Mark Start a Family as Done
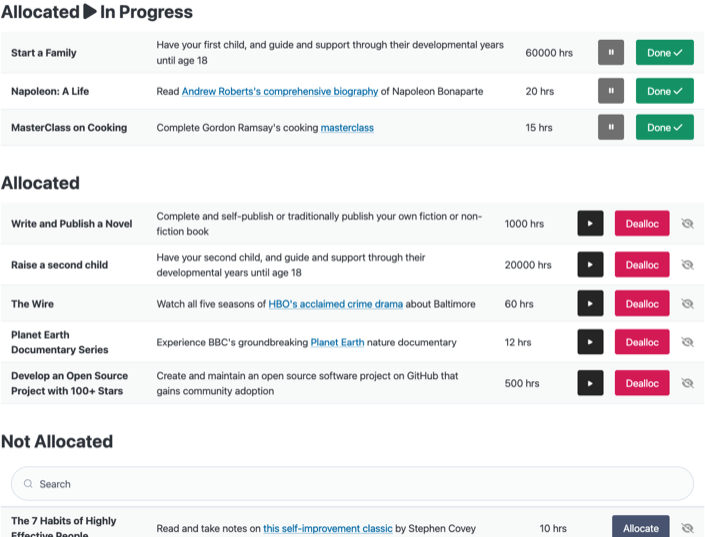The width and height of the screenshot is (705, 537). pos(665,53)
